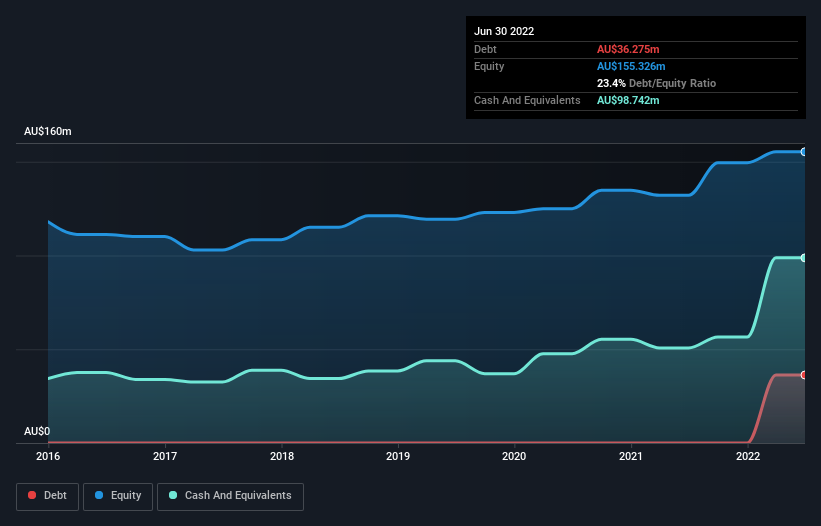The image size is (821, 526).
Task: Click the blue Equity legend dot
Action: [x=99, y=495]
